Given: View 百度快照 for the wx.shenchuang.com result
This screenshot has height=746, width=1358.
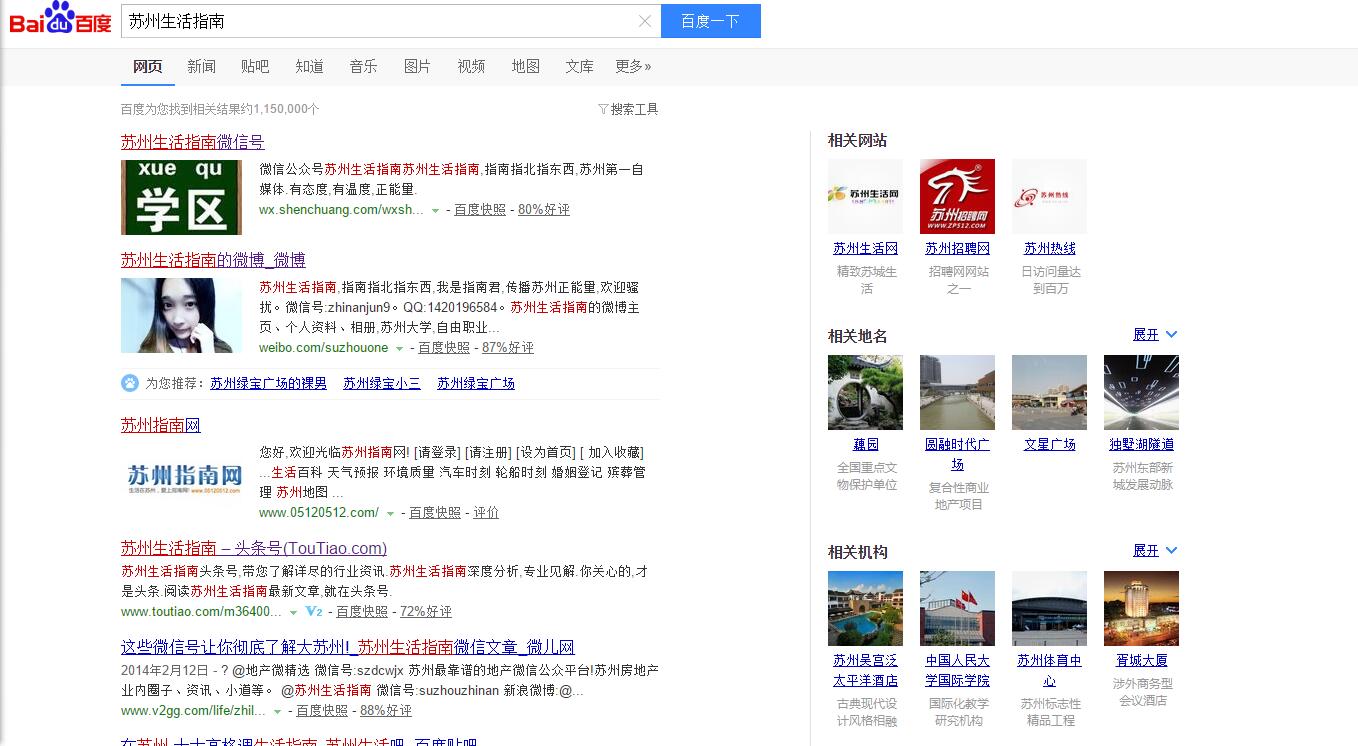Looking at the screenshot, I should pos(480,210).
